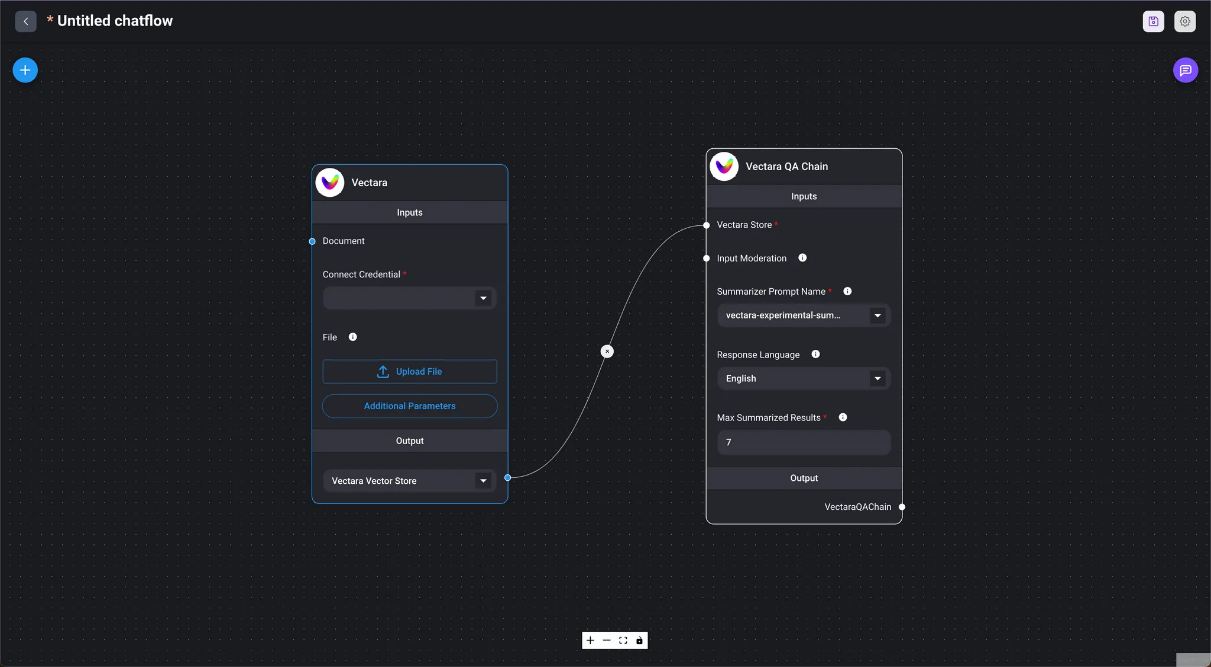The height and width of the screenshot is (667, 1211).
Task: Open the Connect Credential dropdown
Action: [x=409, y=298]
